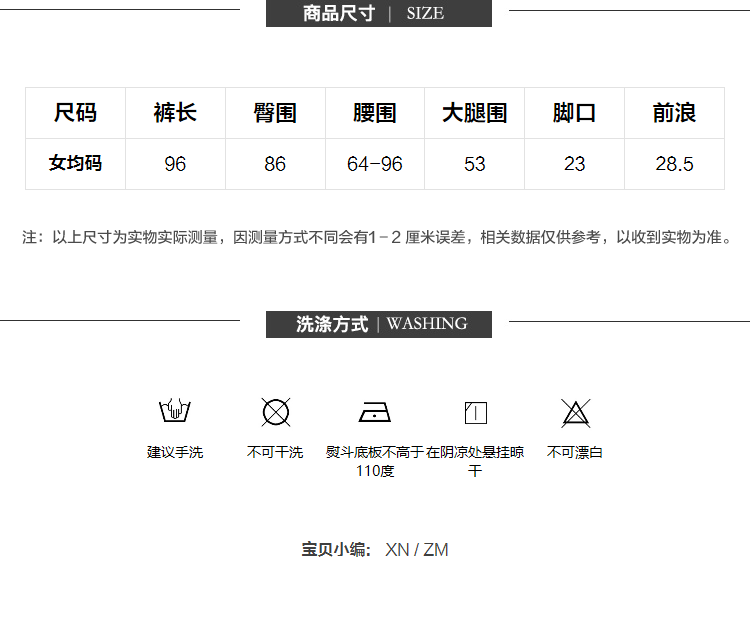
Task: Click the 建议手洗 label text
Action: [x=175, y=453]
